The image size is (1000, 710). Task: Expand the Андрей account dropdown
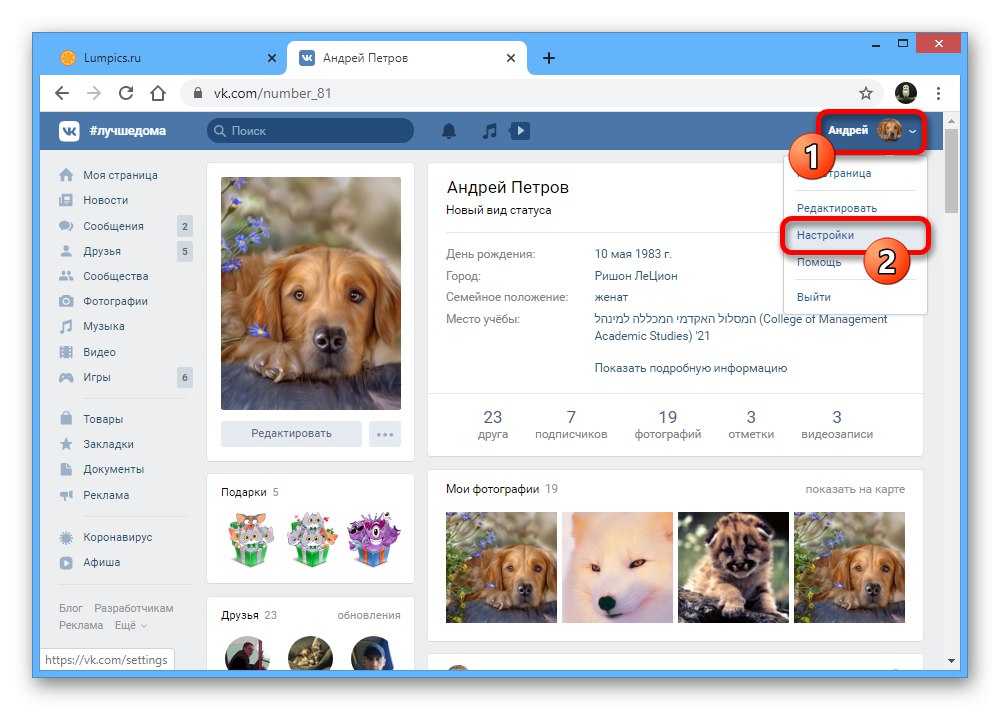coord(872,130)
